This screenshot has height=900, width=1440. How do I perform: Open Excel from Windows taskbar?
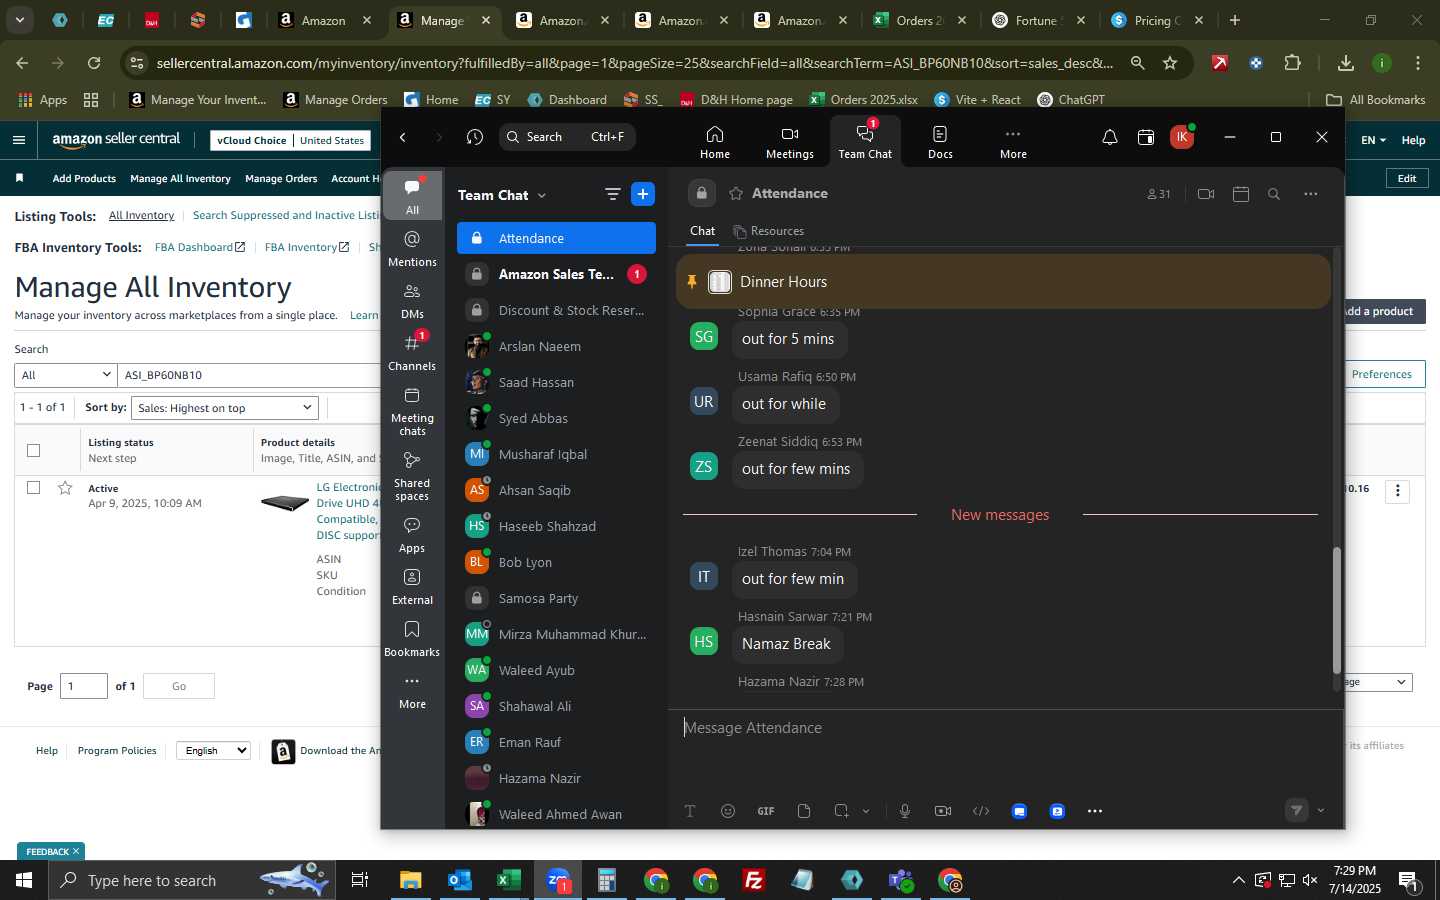point(508,880)
